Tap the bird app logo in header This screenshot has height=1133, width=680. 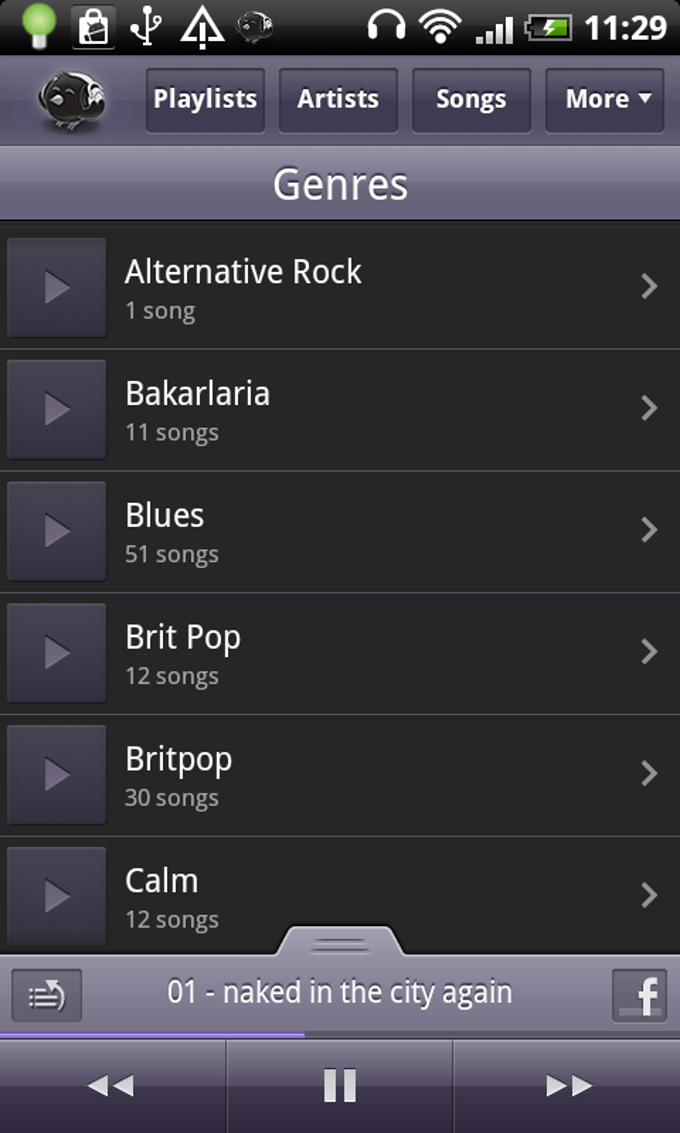pos(72,100)
